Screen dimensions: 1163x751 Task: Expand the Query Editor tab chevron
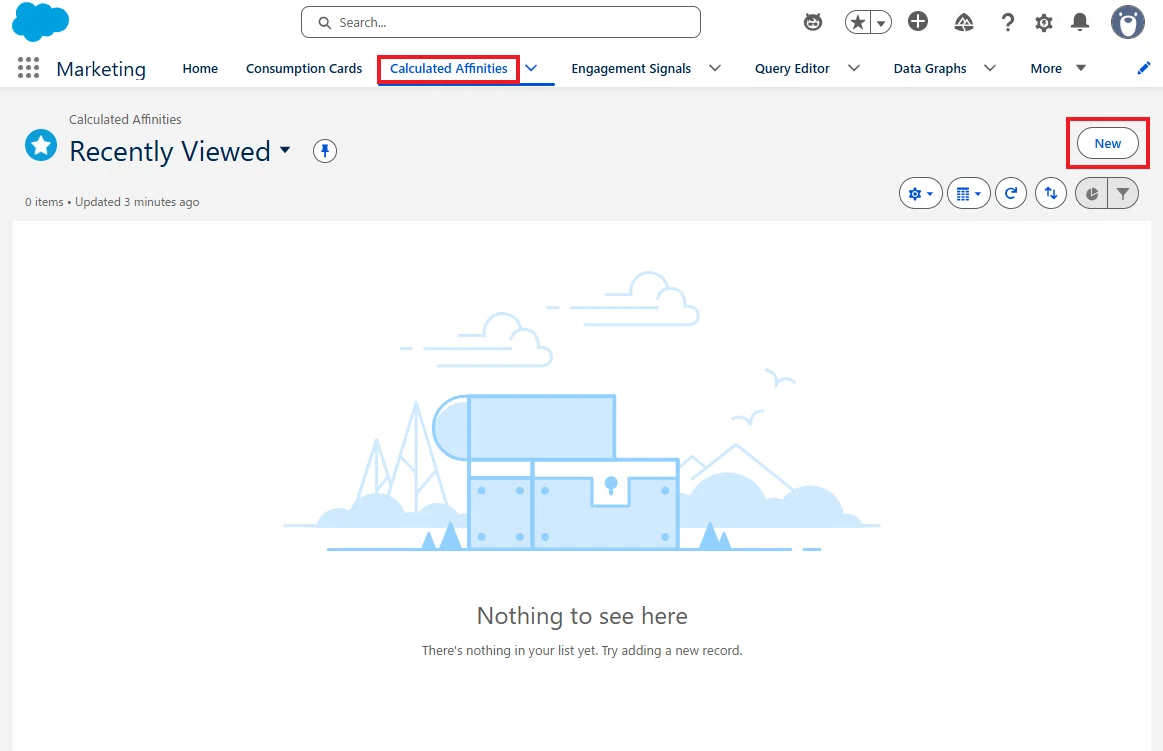(854, 68)
